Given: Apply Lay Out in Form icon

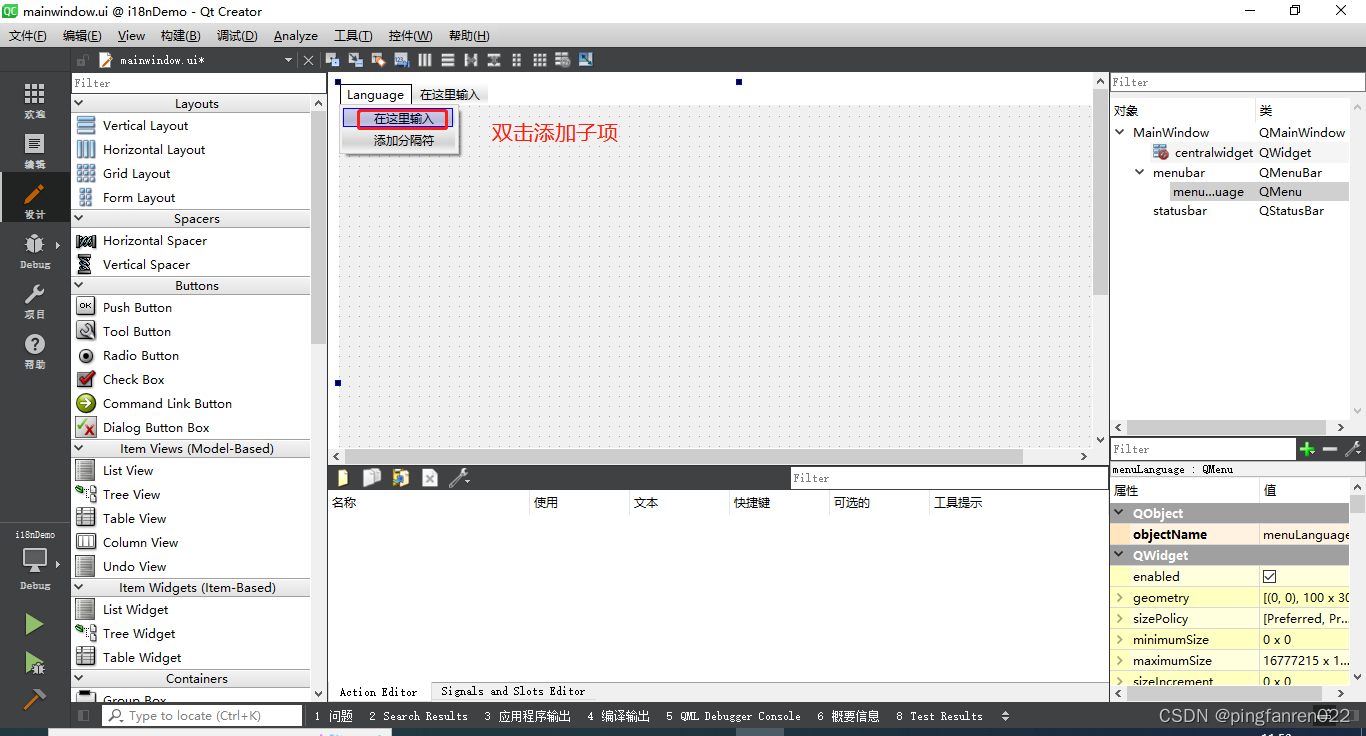Looking at the screenshot, I should [516, 60].
